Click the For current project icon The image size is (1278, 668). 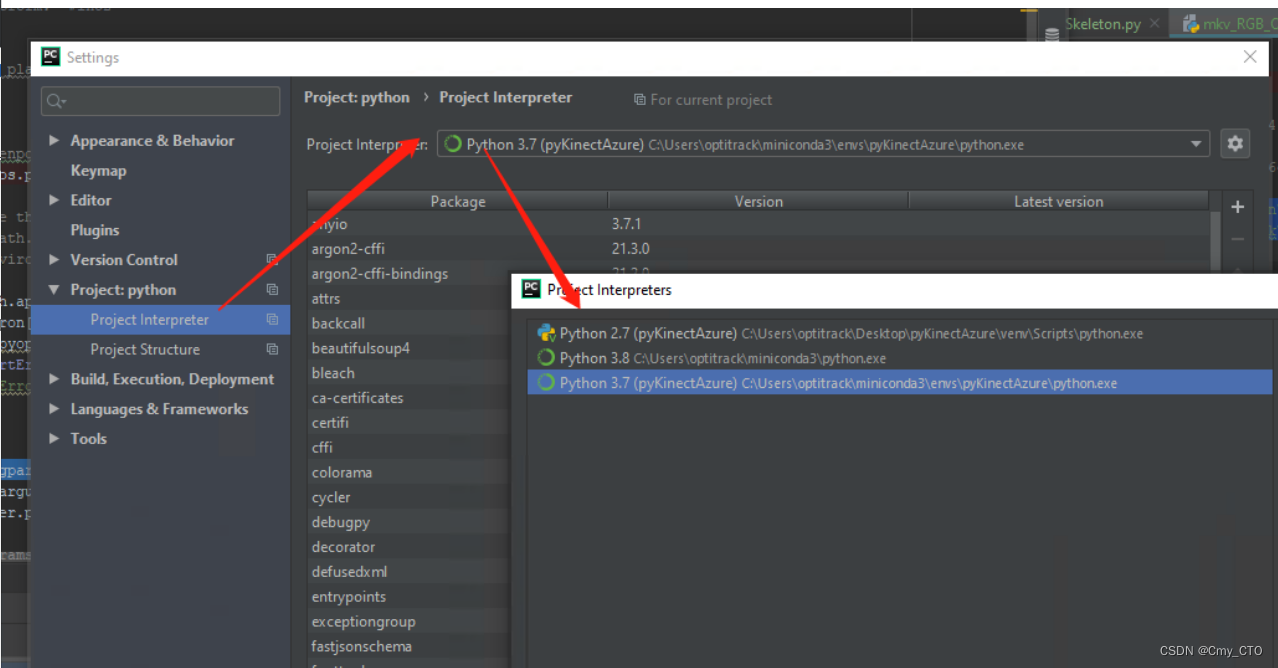640,100
